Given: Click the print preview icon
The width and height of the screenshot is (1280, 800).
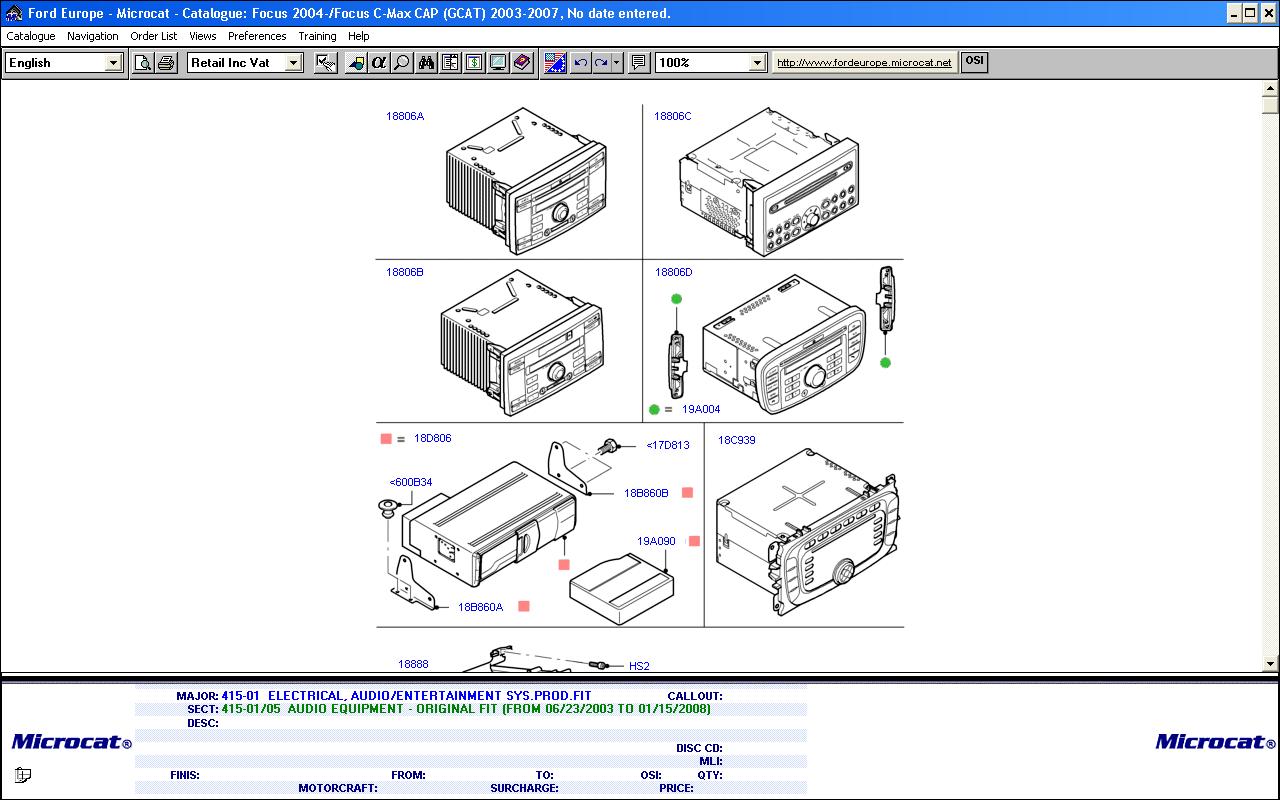Looking at the screenshot, I should click(143, 63).
